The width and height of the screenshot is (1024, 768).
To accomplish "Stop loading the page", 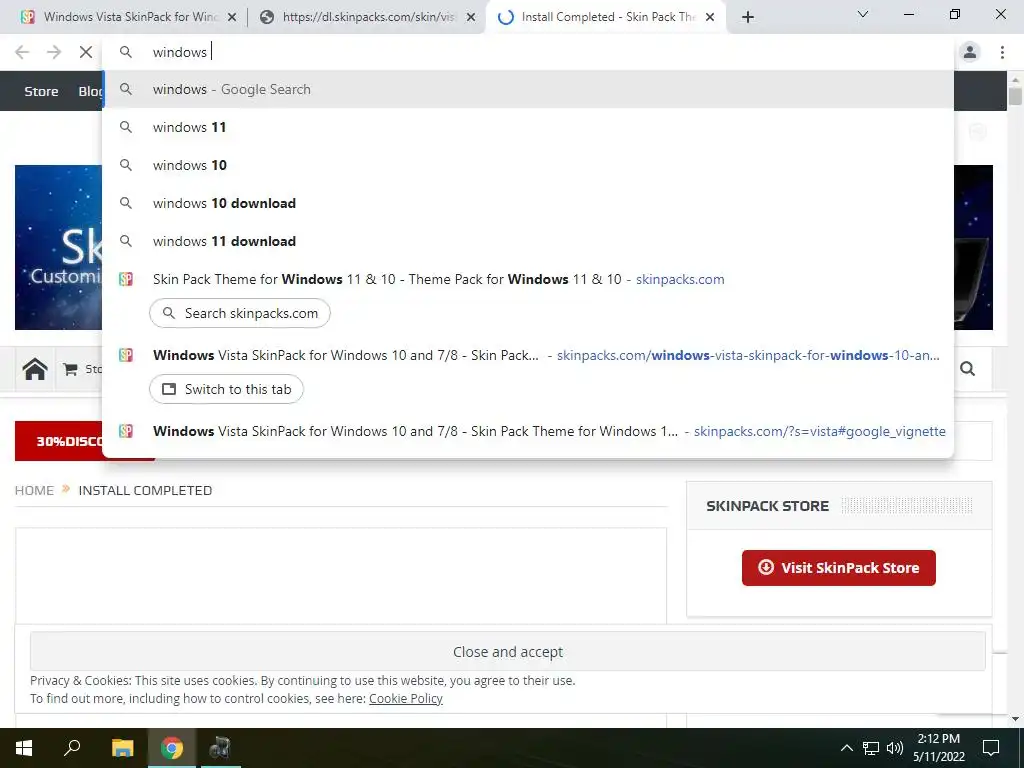I will [x=86, y=52].
